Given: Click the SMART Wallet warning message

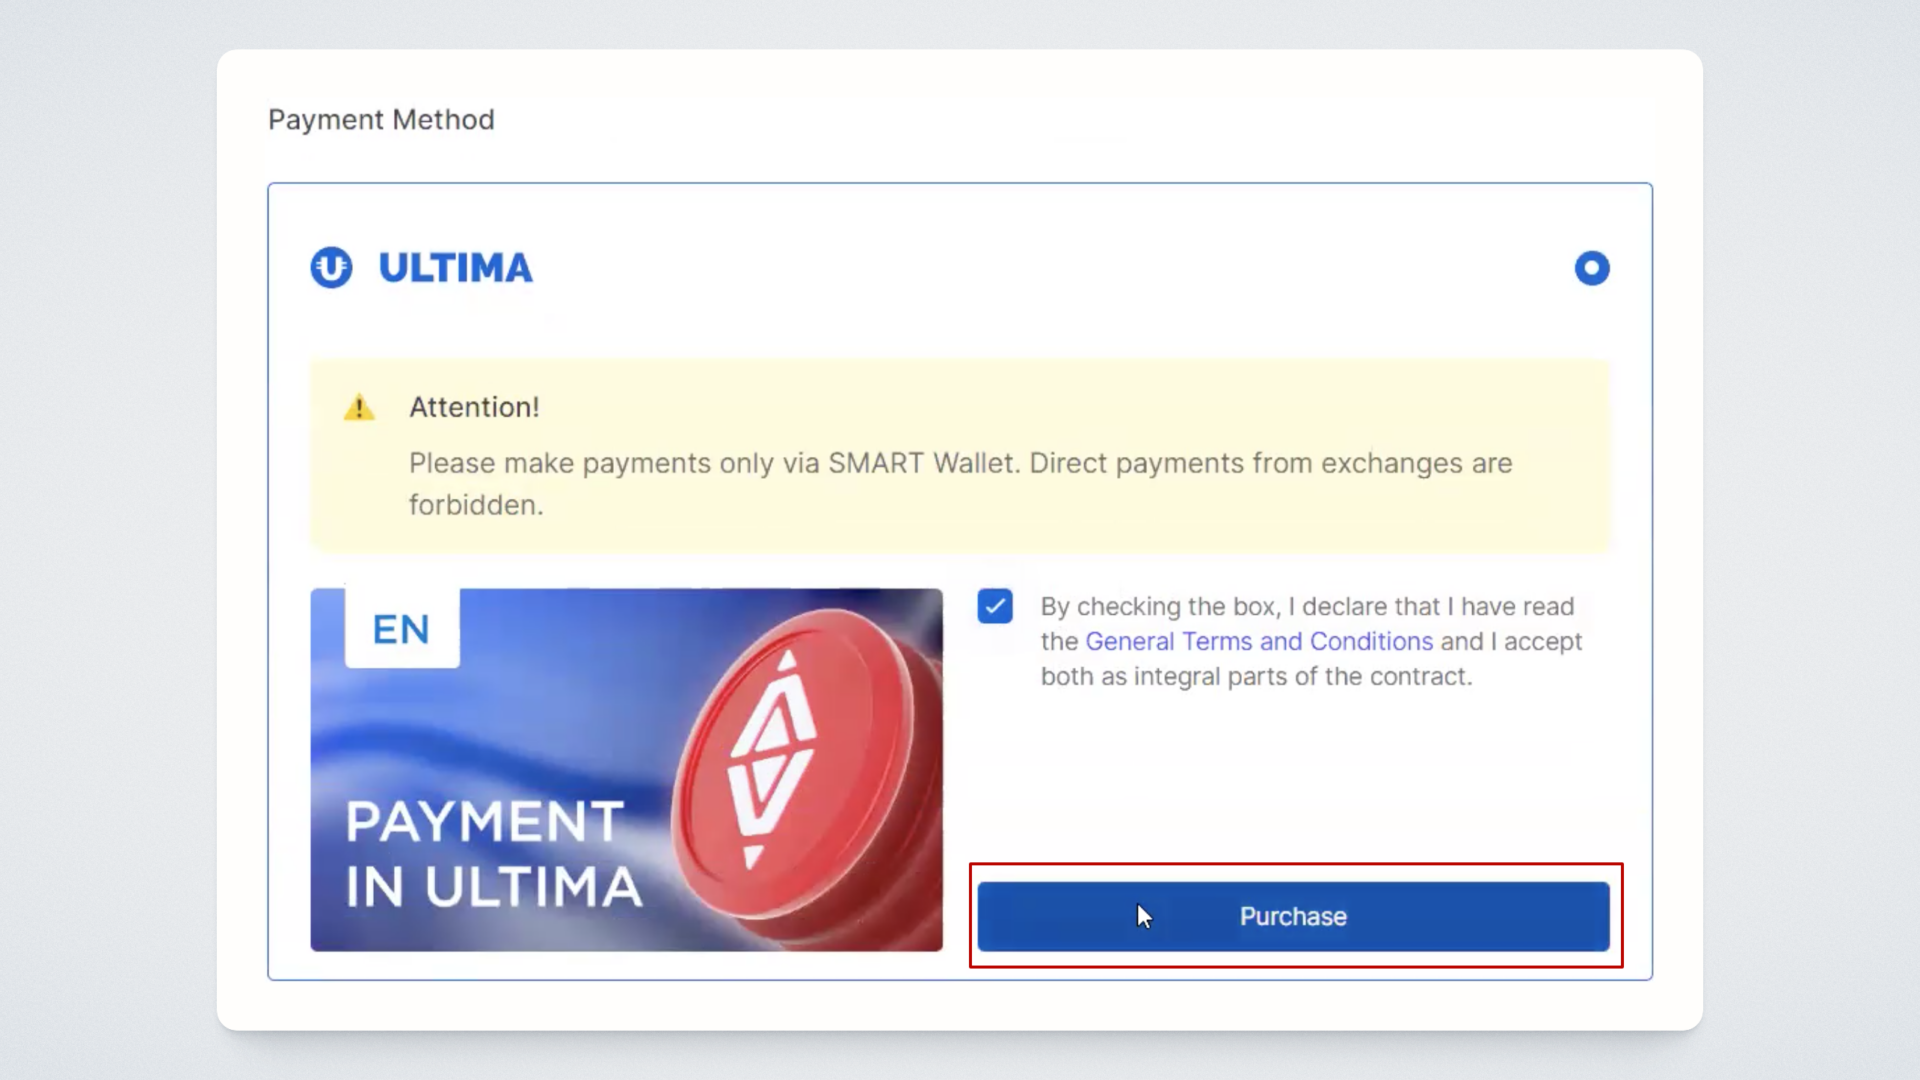Looking at the screenshot, I should 960,464.
